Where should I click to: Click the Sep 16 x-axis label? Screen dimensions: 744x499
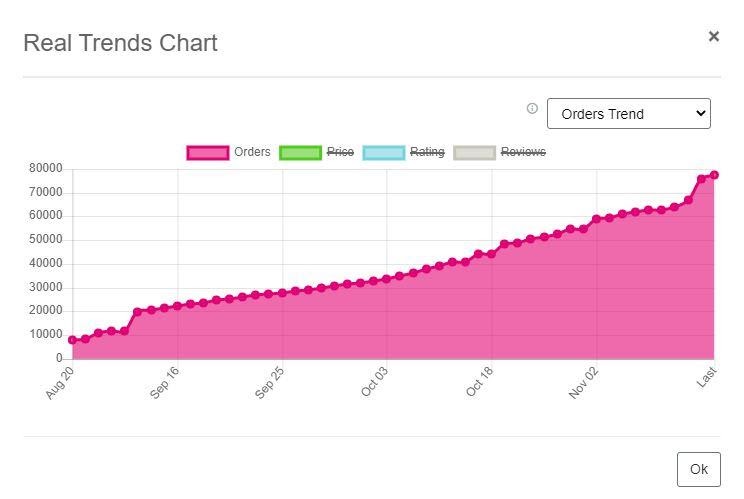coord(166,383)
